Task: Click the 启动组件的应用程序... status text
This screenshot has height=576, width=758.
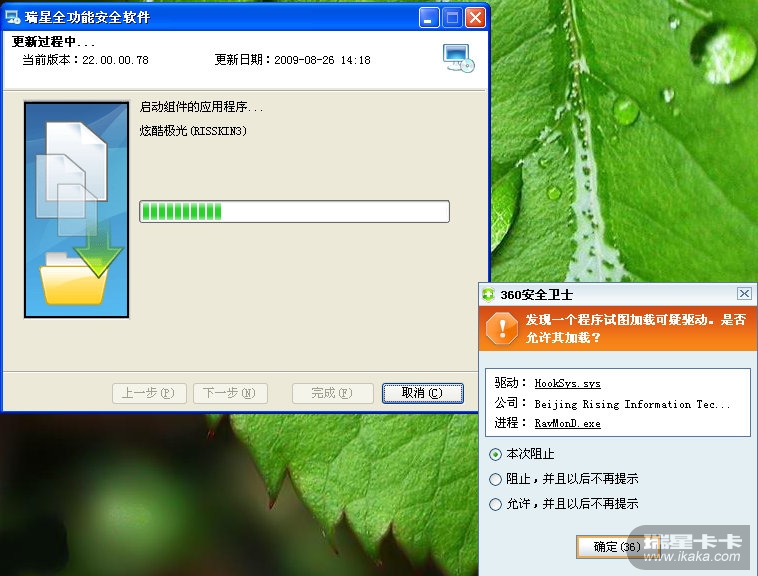Action: (x=201, y=107)
